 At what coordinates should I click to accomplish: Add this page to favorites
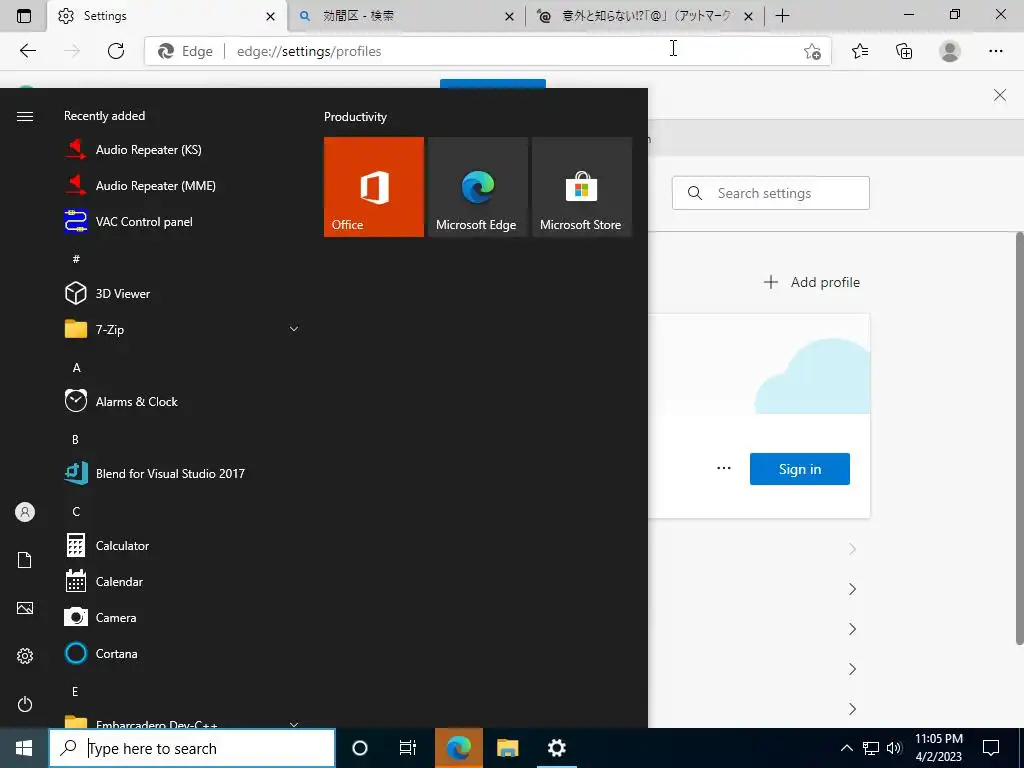(812, 51)
